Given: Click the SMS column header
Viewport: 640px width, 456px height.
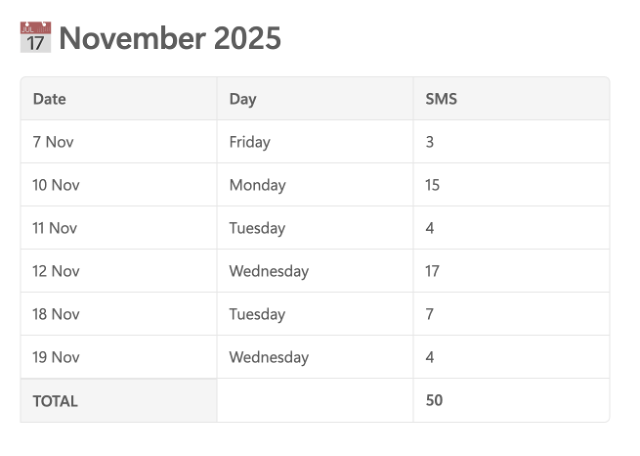Looking at the screenshot, I should 511,98.
